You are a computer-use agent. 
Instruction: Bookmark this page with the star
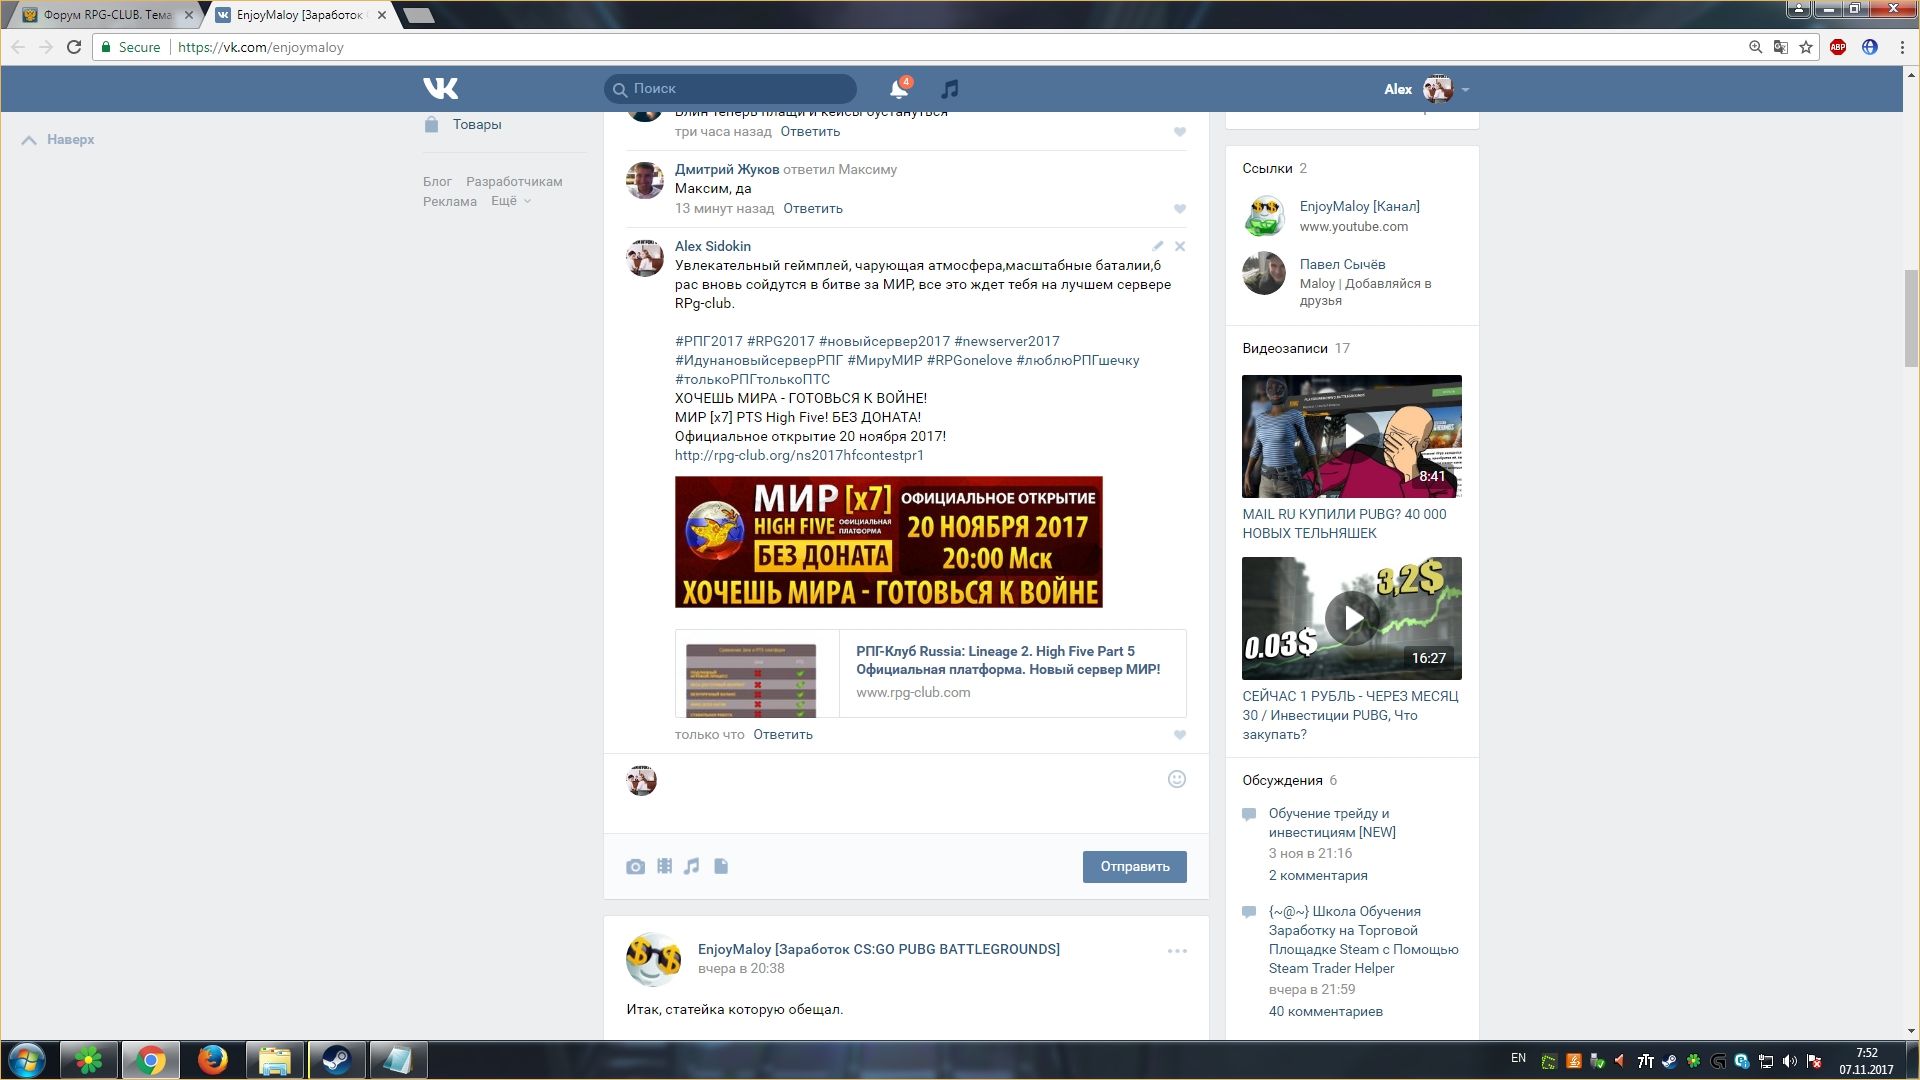[1806, 47]
